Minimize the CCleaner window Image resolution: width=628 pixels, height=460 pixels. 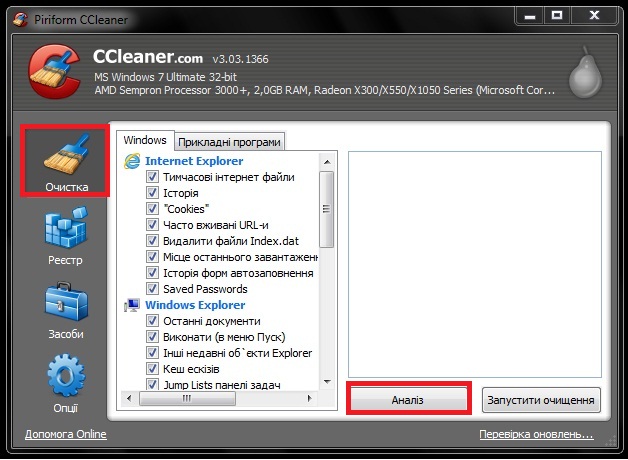pyautogui.click(x=530, y=16)
